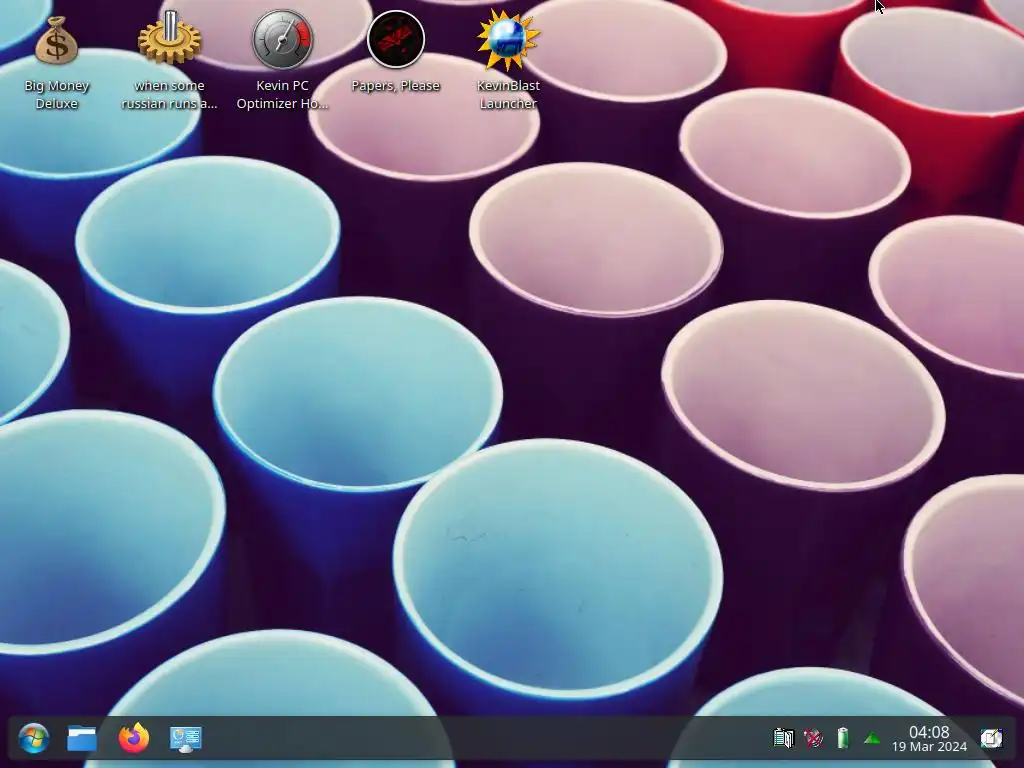Launch Firefox from the taskbar

click(x=134, y=738)
